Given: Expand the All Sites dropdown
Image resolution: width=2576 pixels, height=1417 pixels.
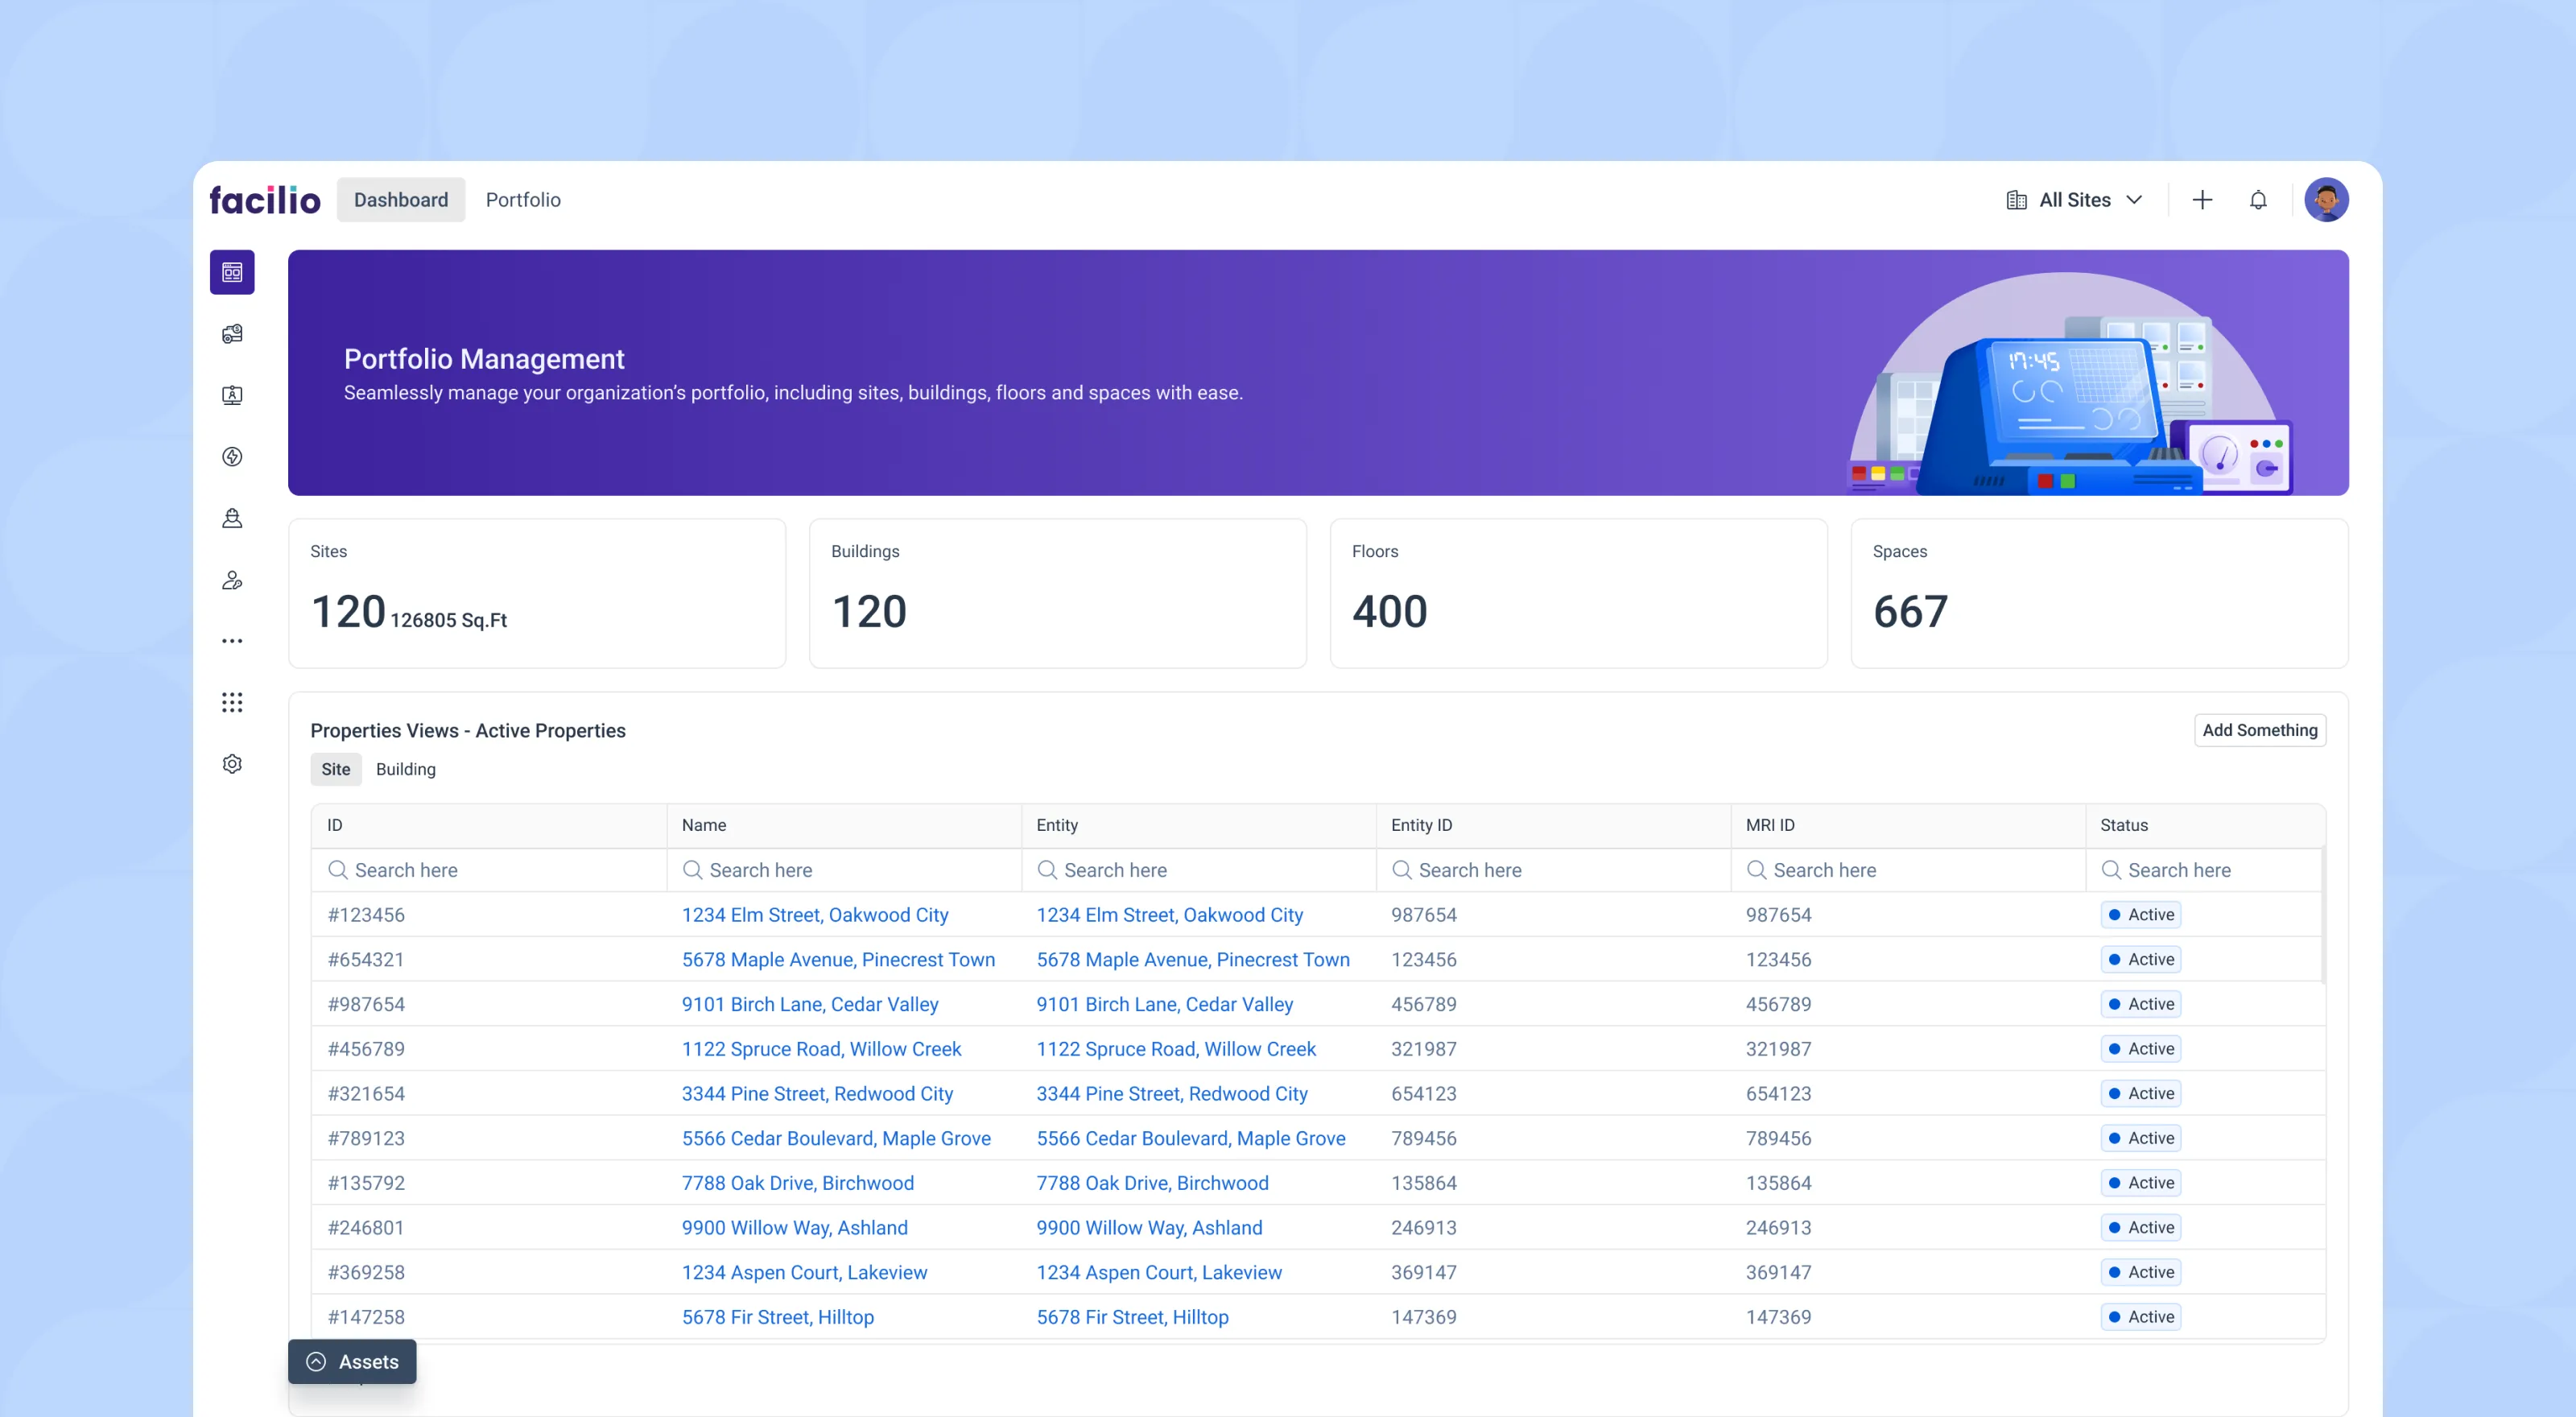Looking at the screenshot, I should point(2074,200).
